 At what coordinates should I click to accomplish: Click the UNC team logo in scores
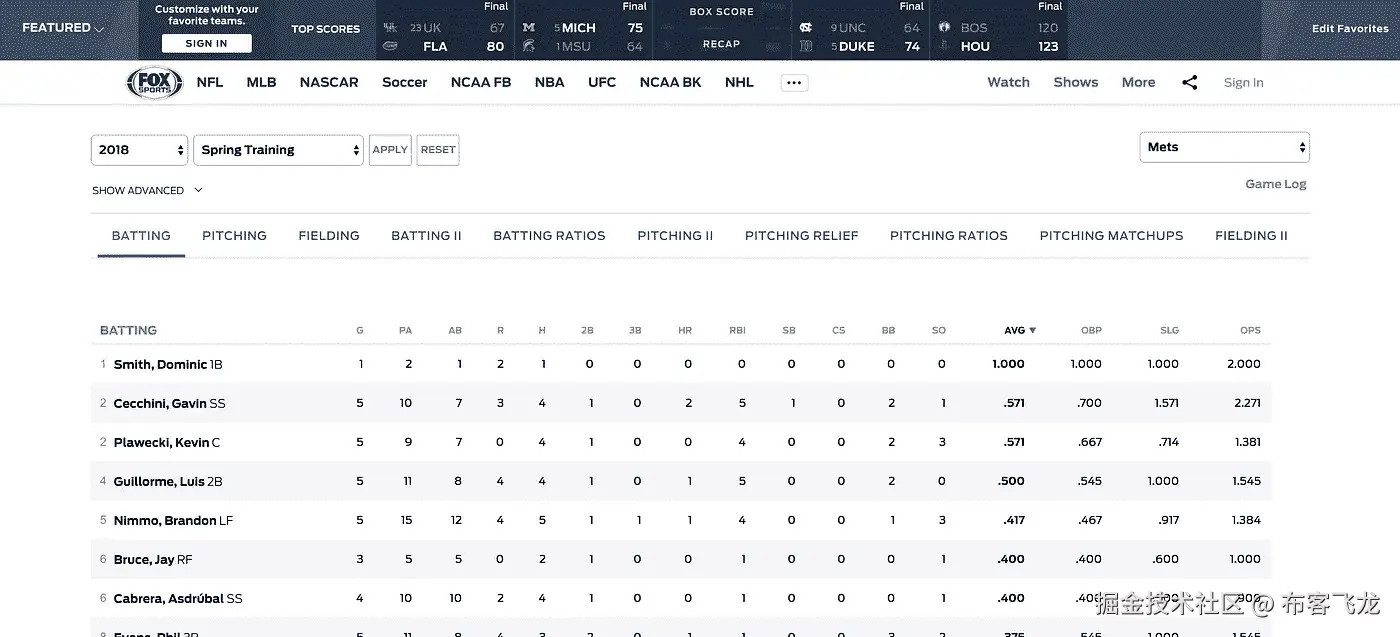pyautogui.click(x=806, y=28)
